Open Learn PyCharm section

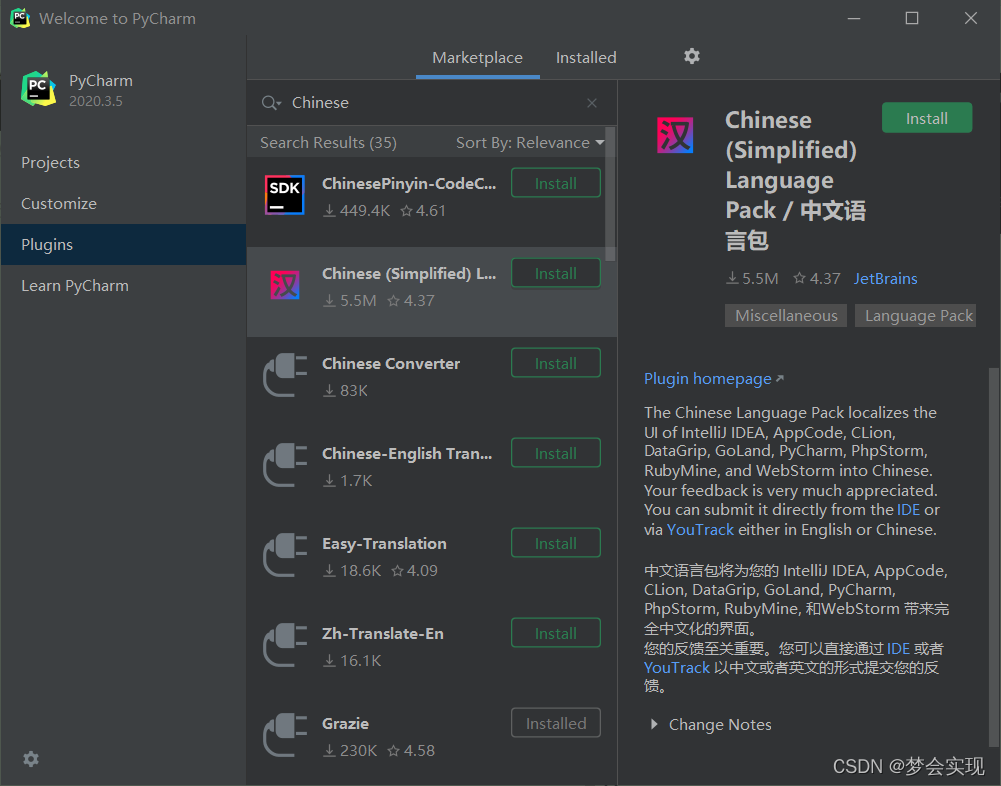pos(123,285)
